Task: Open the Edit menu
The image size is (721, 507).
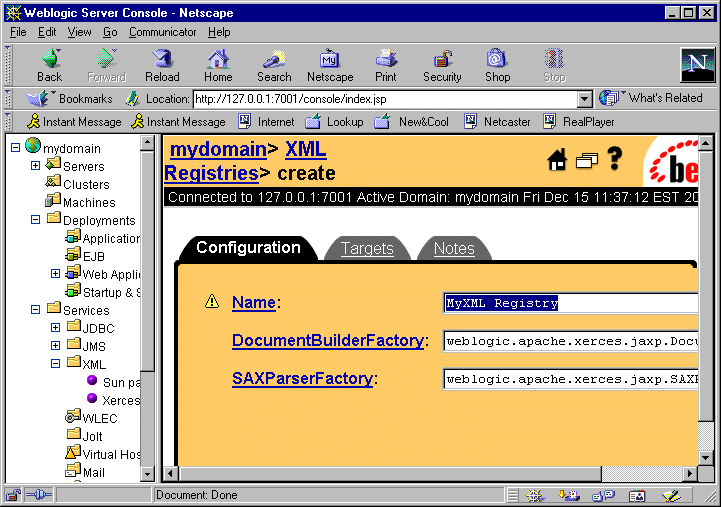Action: pos(47,32)
